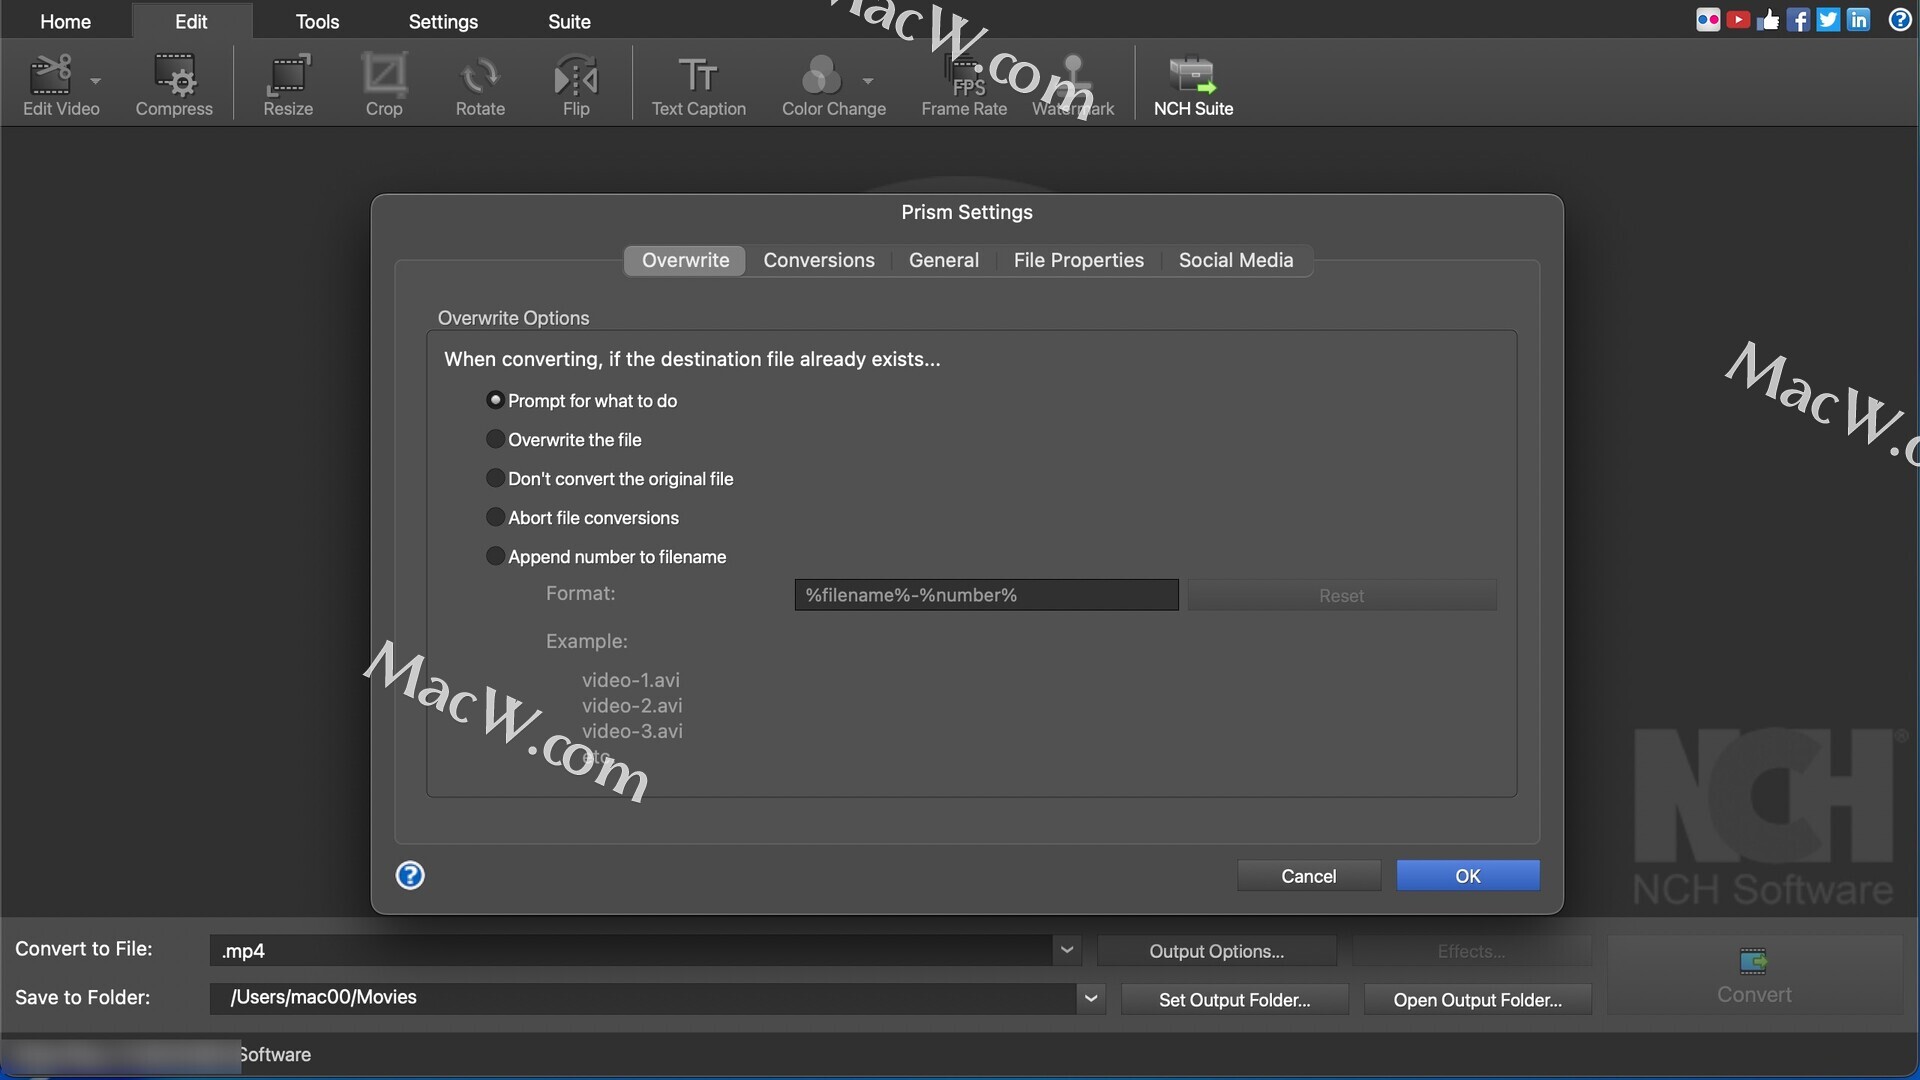Enable Append number to filename
This screenshot has height=1080, width=1920.
[495, 557]
